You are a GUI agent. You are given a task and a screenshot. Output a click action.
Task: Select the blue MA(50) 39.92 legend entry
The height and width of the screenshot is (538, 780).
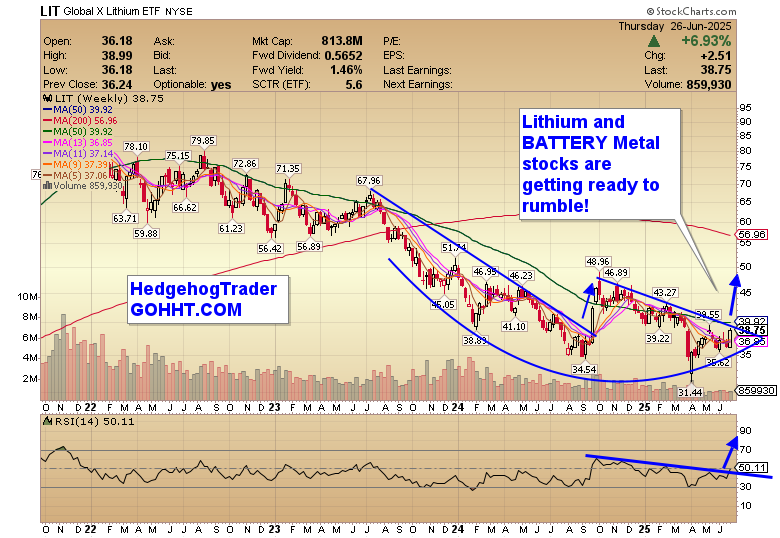coord(78,109)
